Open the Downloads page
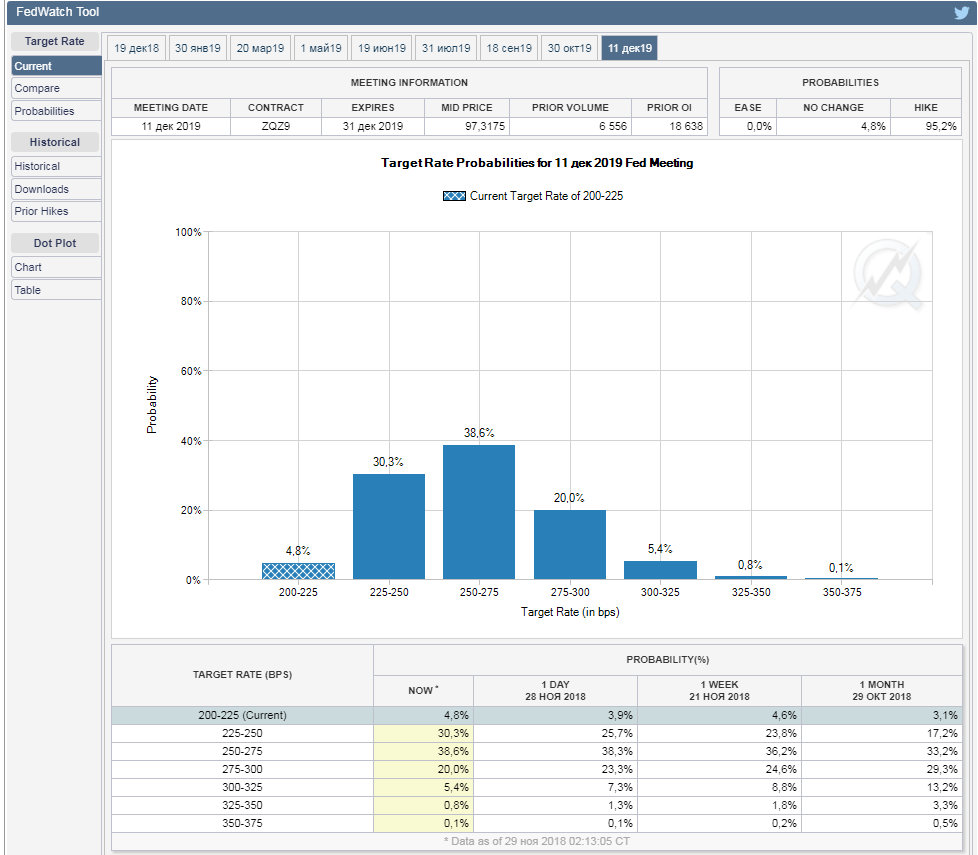Screen dimensions: 978x855 (56, 189)
